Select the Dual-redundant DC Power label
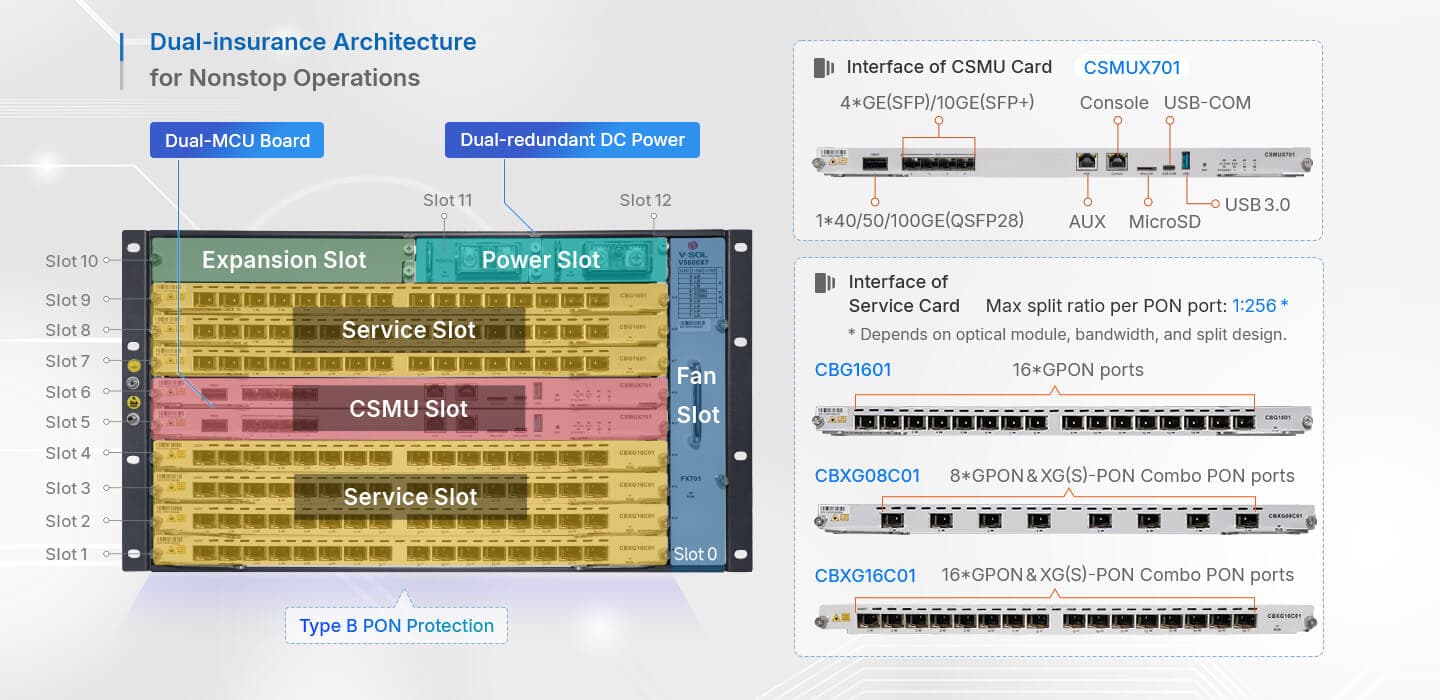The height and width of the screenshot is (700, 1440). click(x=572, y=140)
